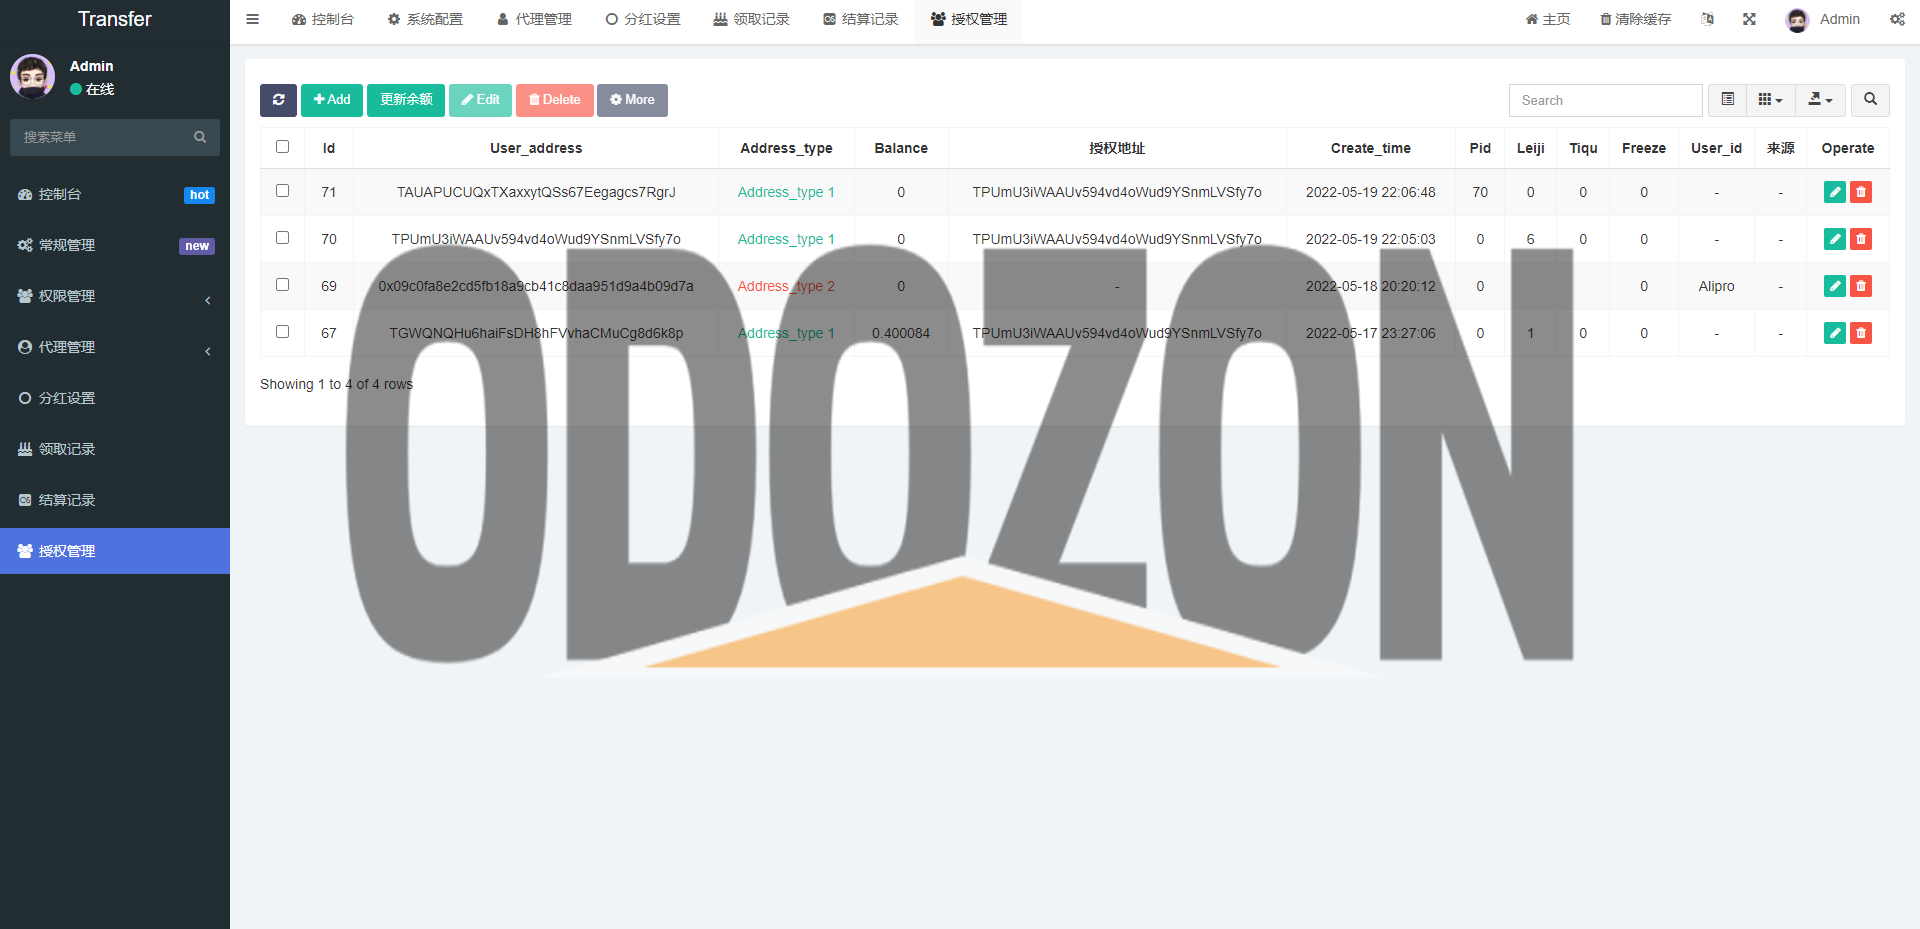
Task: Open the More actions dropdown button
Action: 632,100
